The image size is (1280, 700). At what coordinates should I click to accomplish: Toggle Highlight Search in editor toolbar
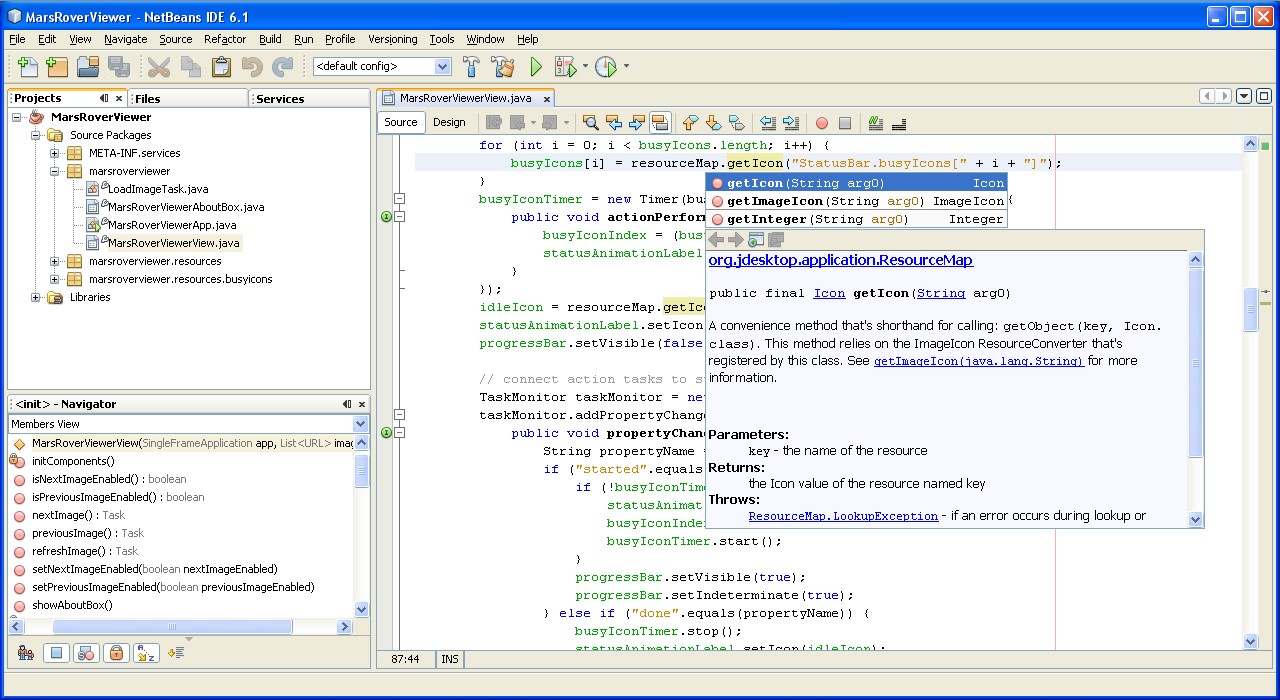(x=660, y=123)
